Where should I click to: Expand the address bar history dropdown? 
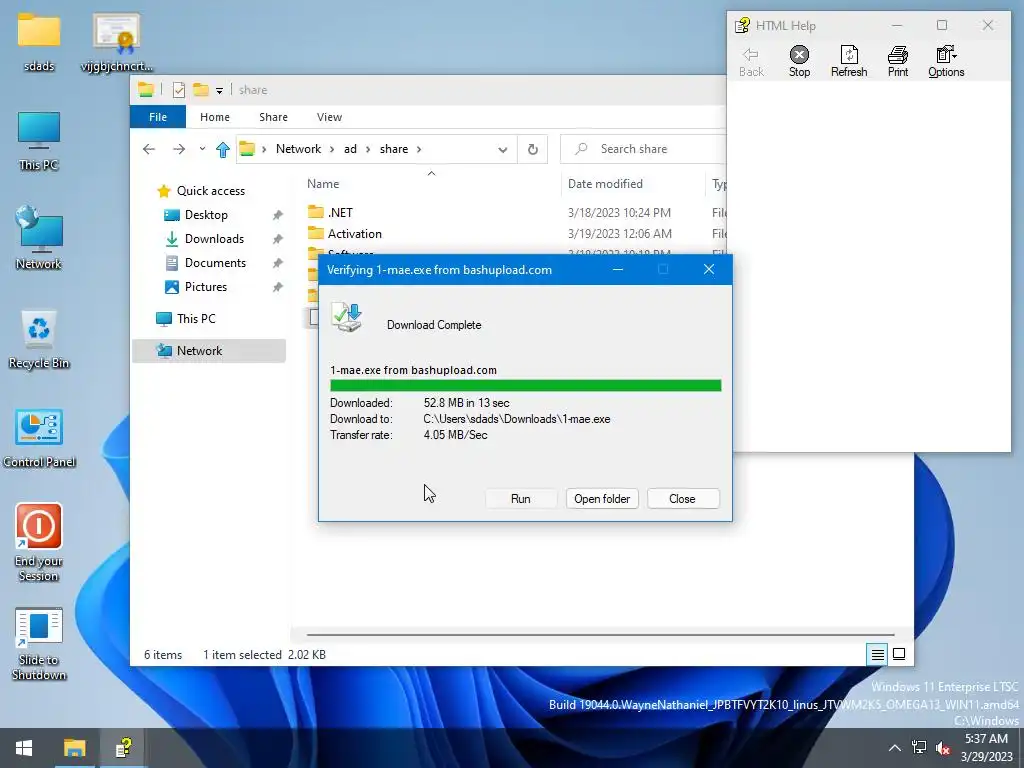(502, 150)
